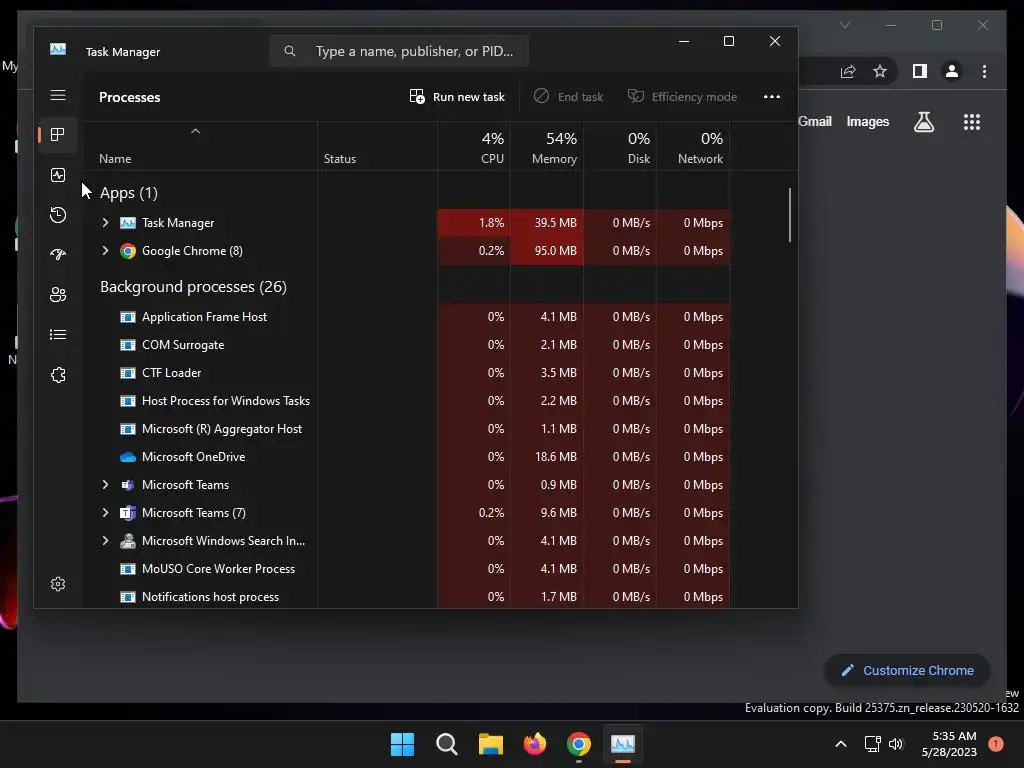Click the Chrome share page icon
The height and width of the screenshot is (768, 1024).
click(848, 71)
